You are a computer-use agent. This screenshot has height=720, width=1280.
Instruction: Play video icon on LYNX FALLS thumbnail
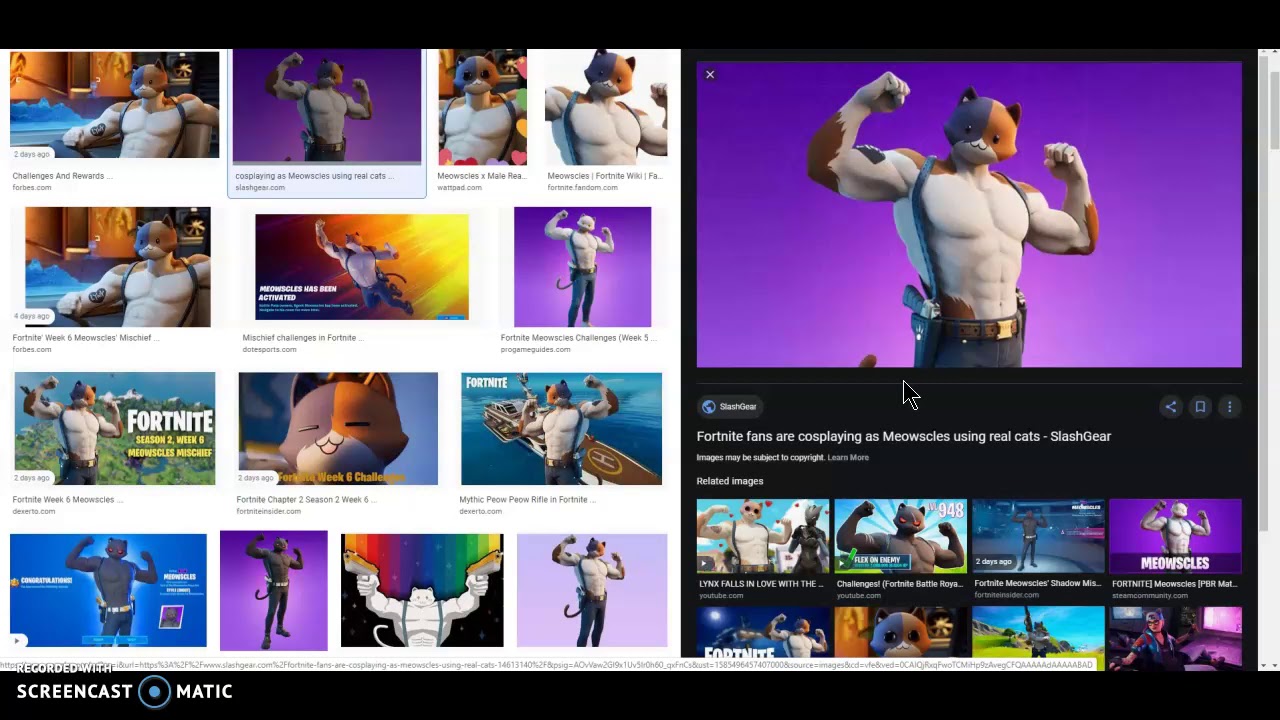click(x=705, y=563)
